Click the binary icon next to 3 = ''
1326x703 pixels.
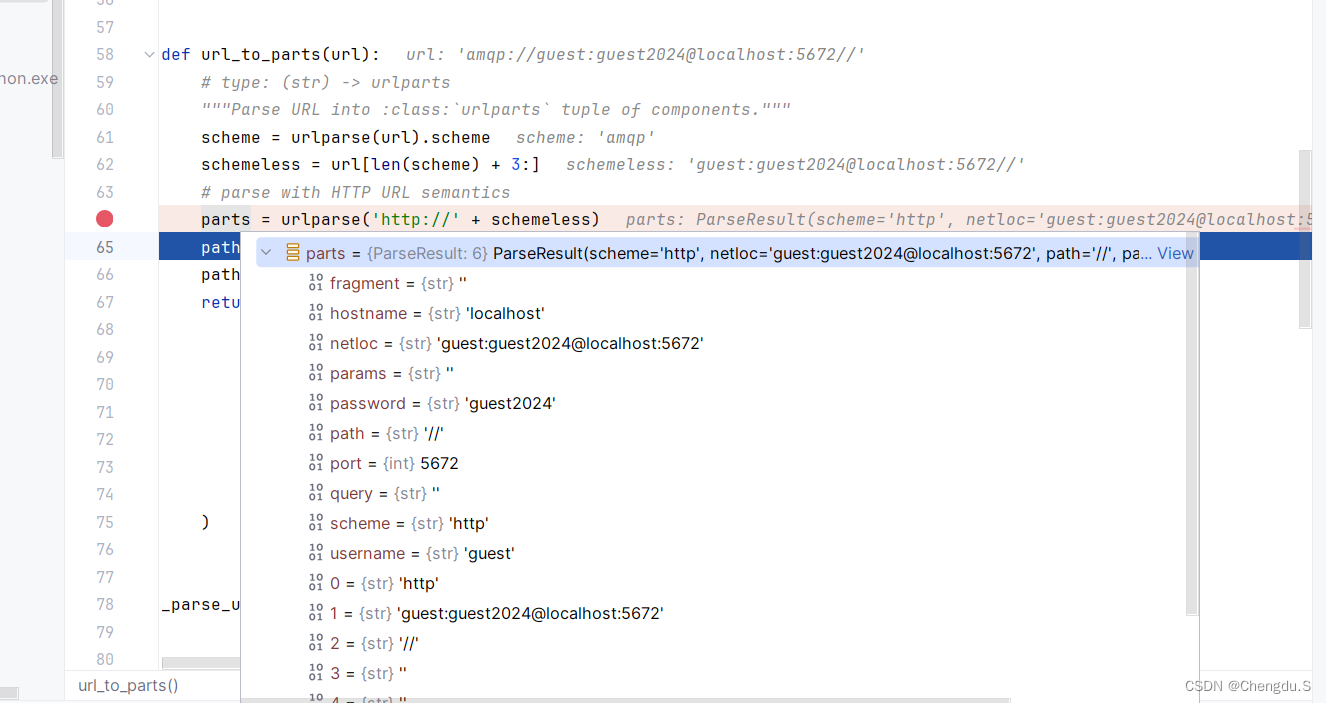[x=316, y=673]
